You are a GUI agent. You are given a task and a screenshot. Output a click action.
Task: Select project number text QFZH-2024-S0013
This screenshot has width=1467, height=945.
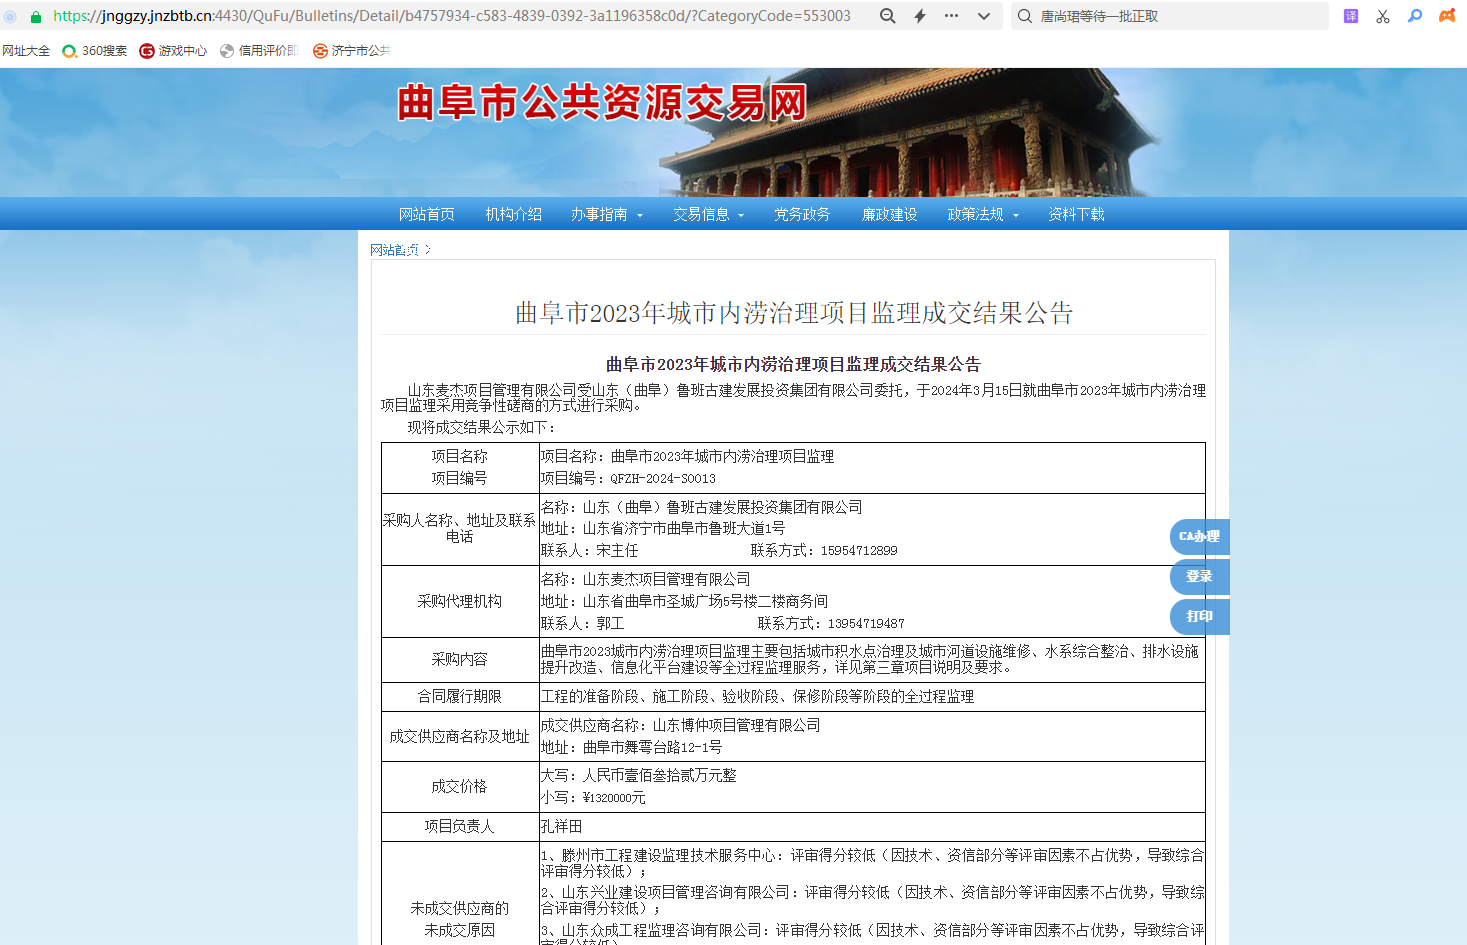tap(663, 479)
